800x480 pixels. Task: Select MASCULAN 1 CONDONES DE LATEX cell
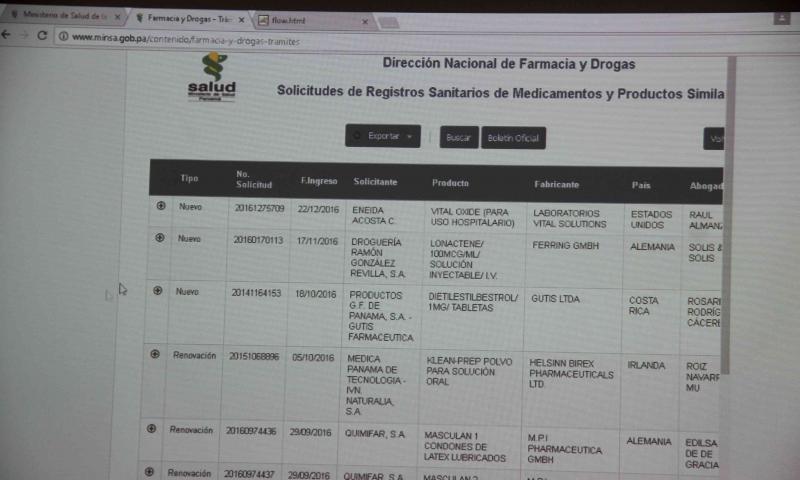pyautogui.click(x=464, y=447)
